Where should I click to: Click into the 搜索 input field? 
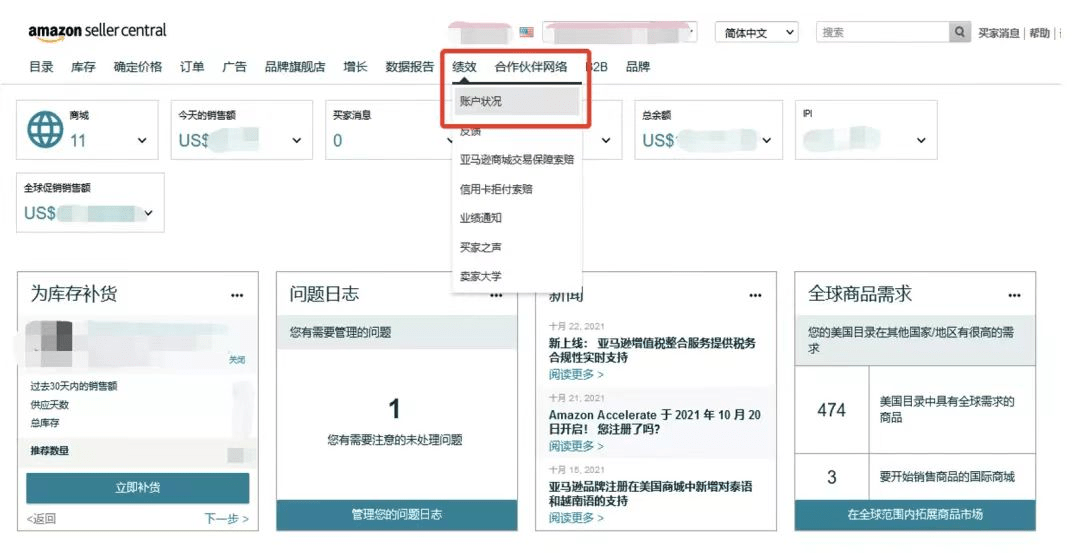tap(881, 33)
